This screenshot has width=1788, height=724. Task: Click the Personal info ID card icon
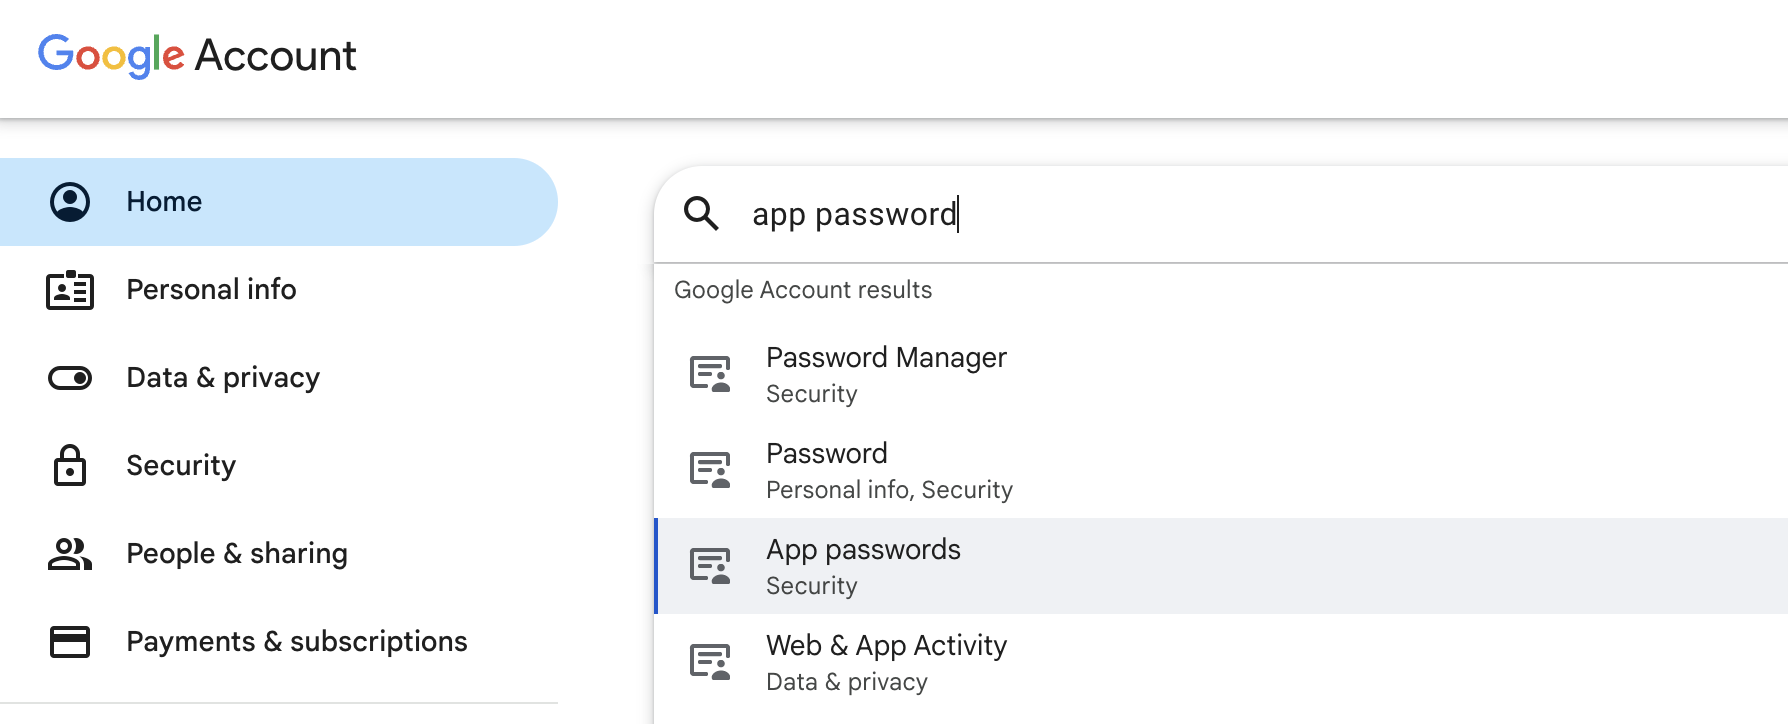(70, 290)
